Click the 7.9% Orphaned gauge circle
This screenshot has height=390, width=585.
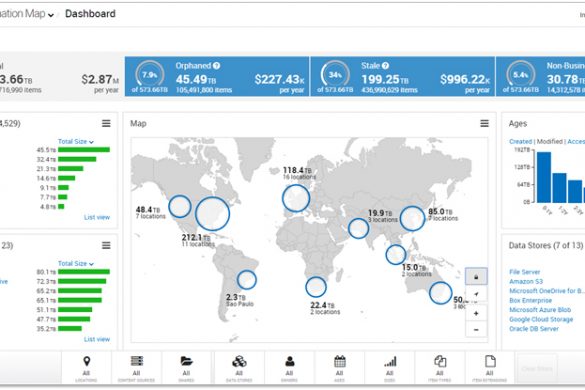pos(150,74)
